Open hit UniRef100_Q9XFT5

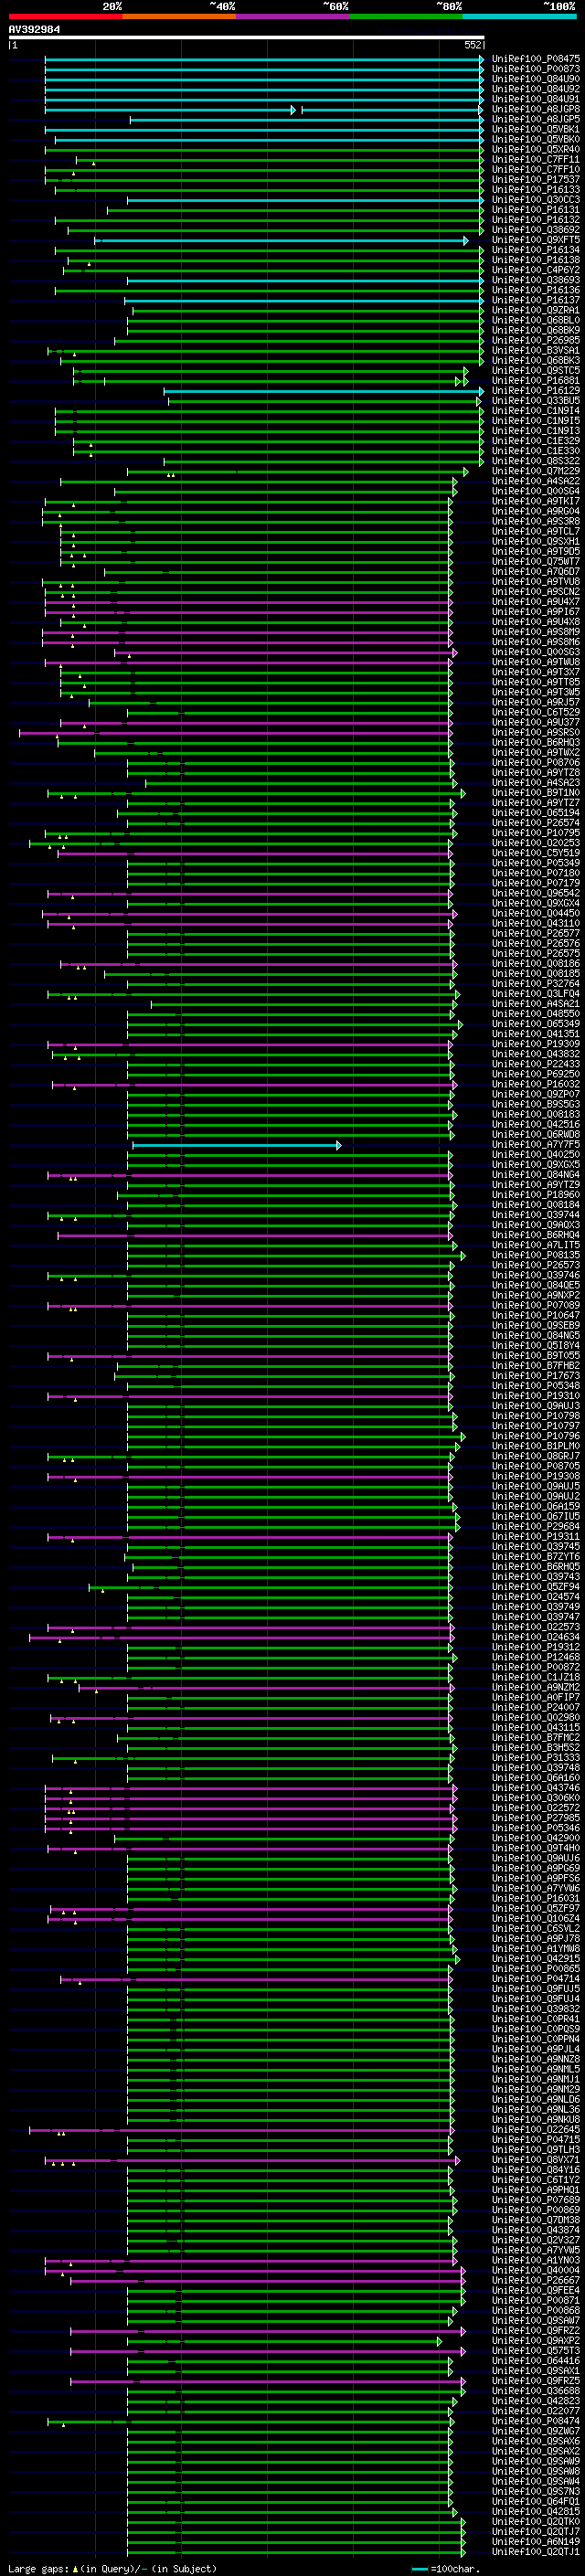coord(536,240)
